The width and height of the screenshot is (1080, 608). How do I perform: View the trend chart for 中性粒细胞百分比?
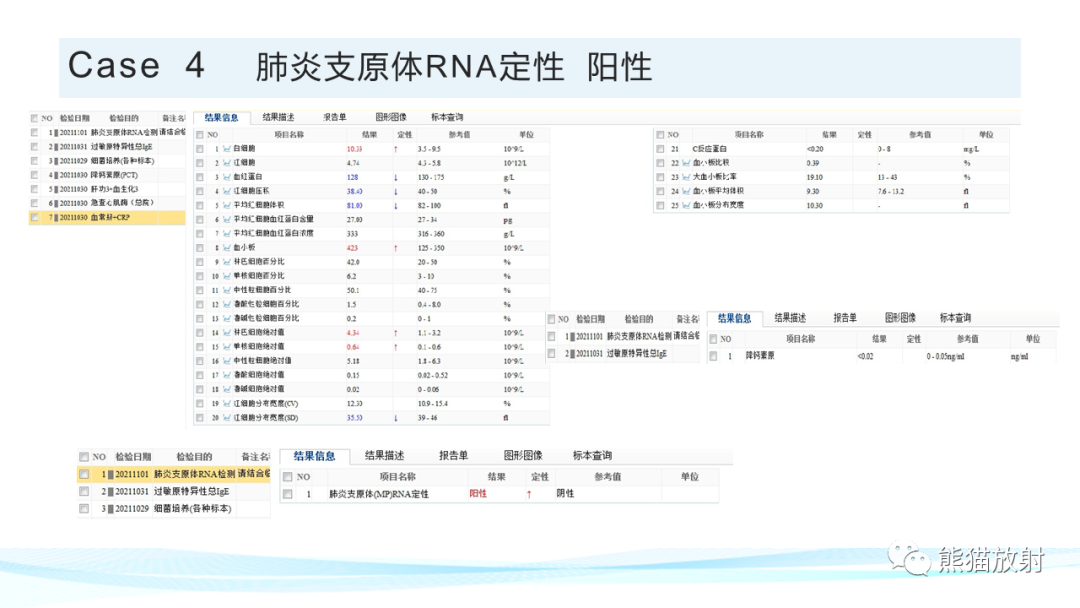(227, 290)
